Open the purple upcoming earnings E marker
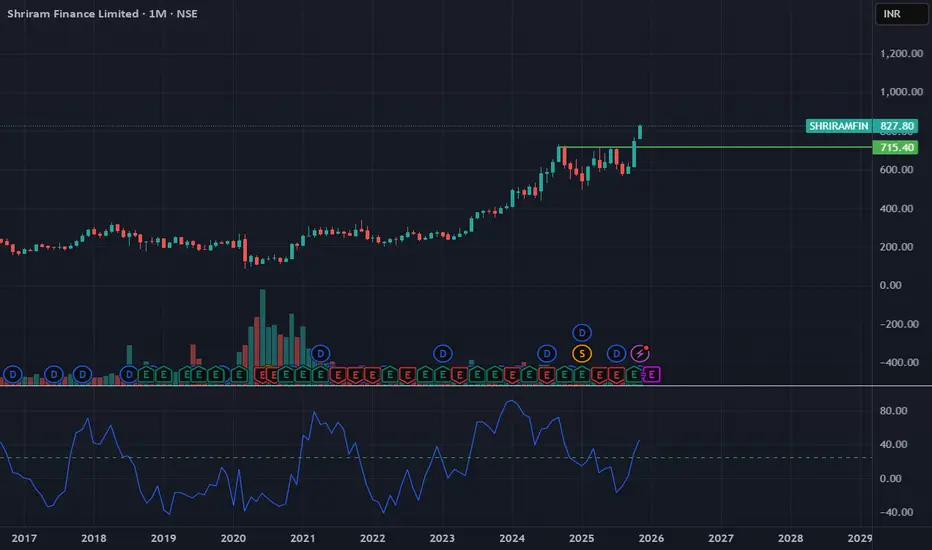 (x=651, y=375)
